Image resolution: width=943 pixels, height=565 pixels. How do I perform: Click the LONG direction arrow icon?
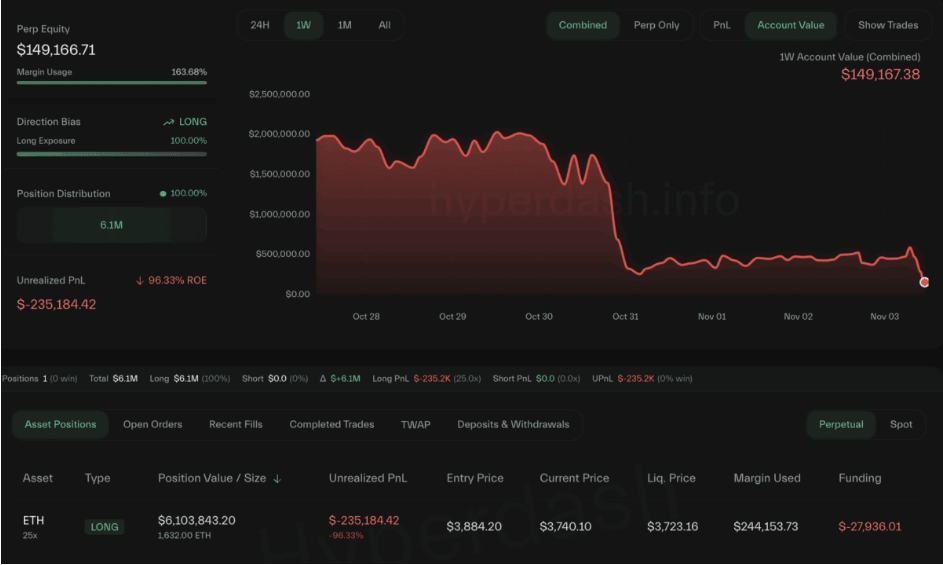pos(169,122)
